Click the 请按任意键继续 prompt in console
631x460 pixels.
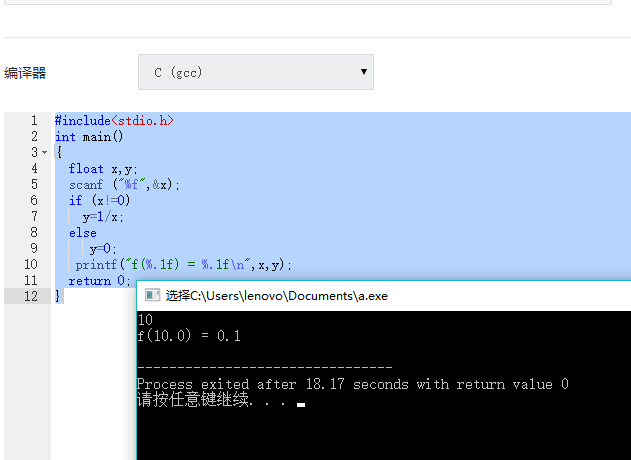(212, 400)
